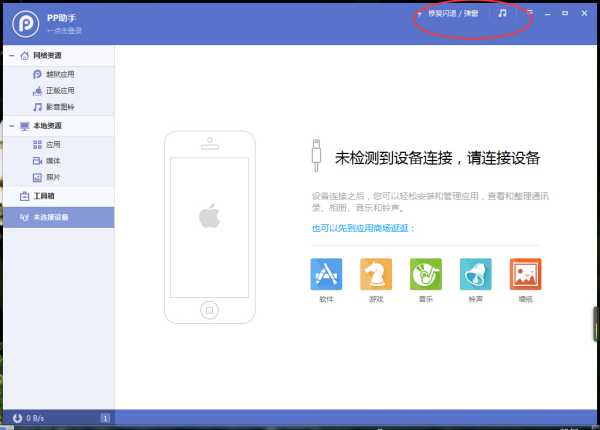Click the small arrow icon before 修复闪退

coord(419,14)
